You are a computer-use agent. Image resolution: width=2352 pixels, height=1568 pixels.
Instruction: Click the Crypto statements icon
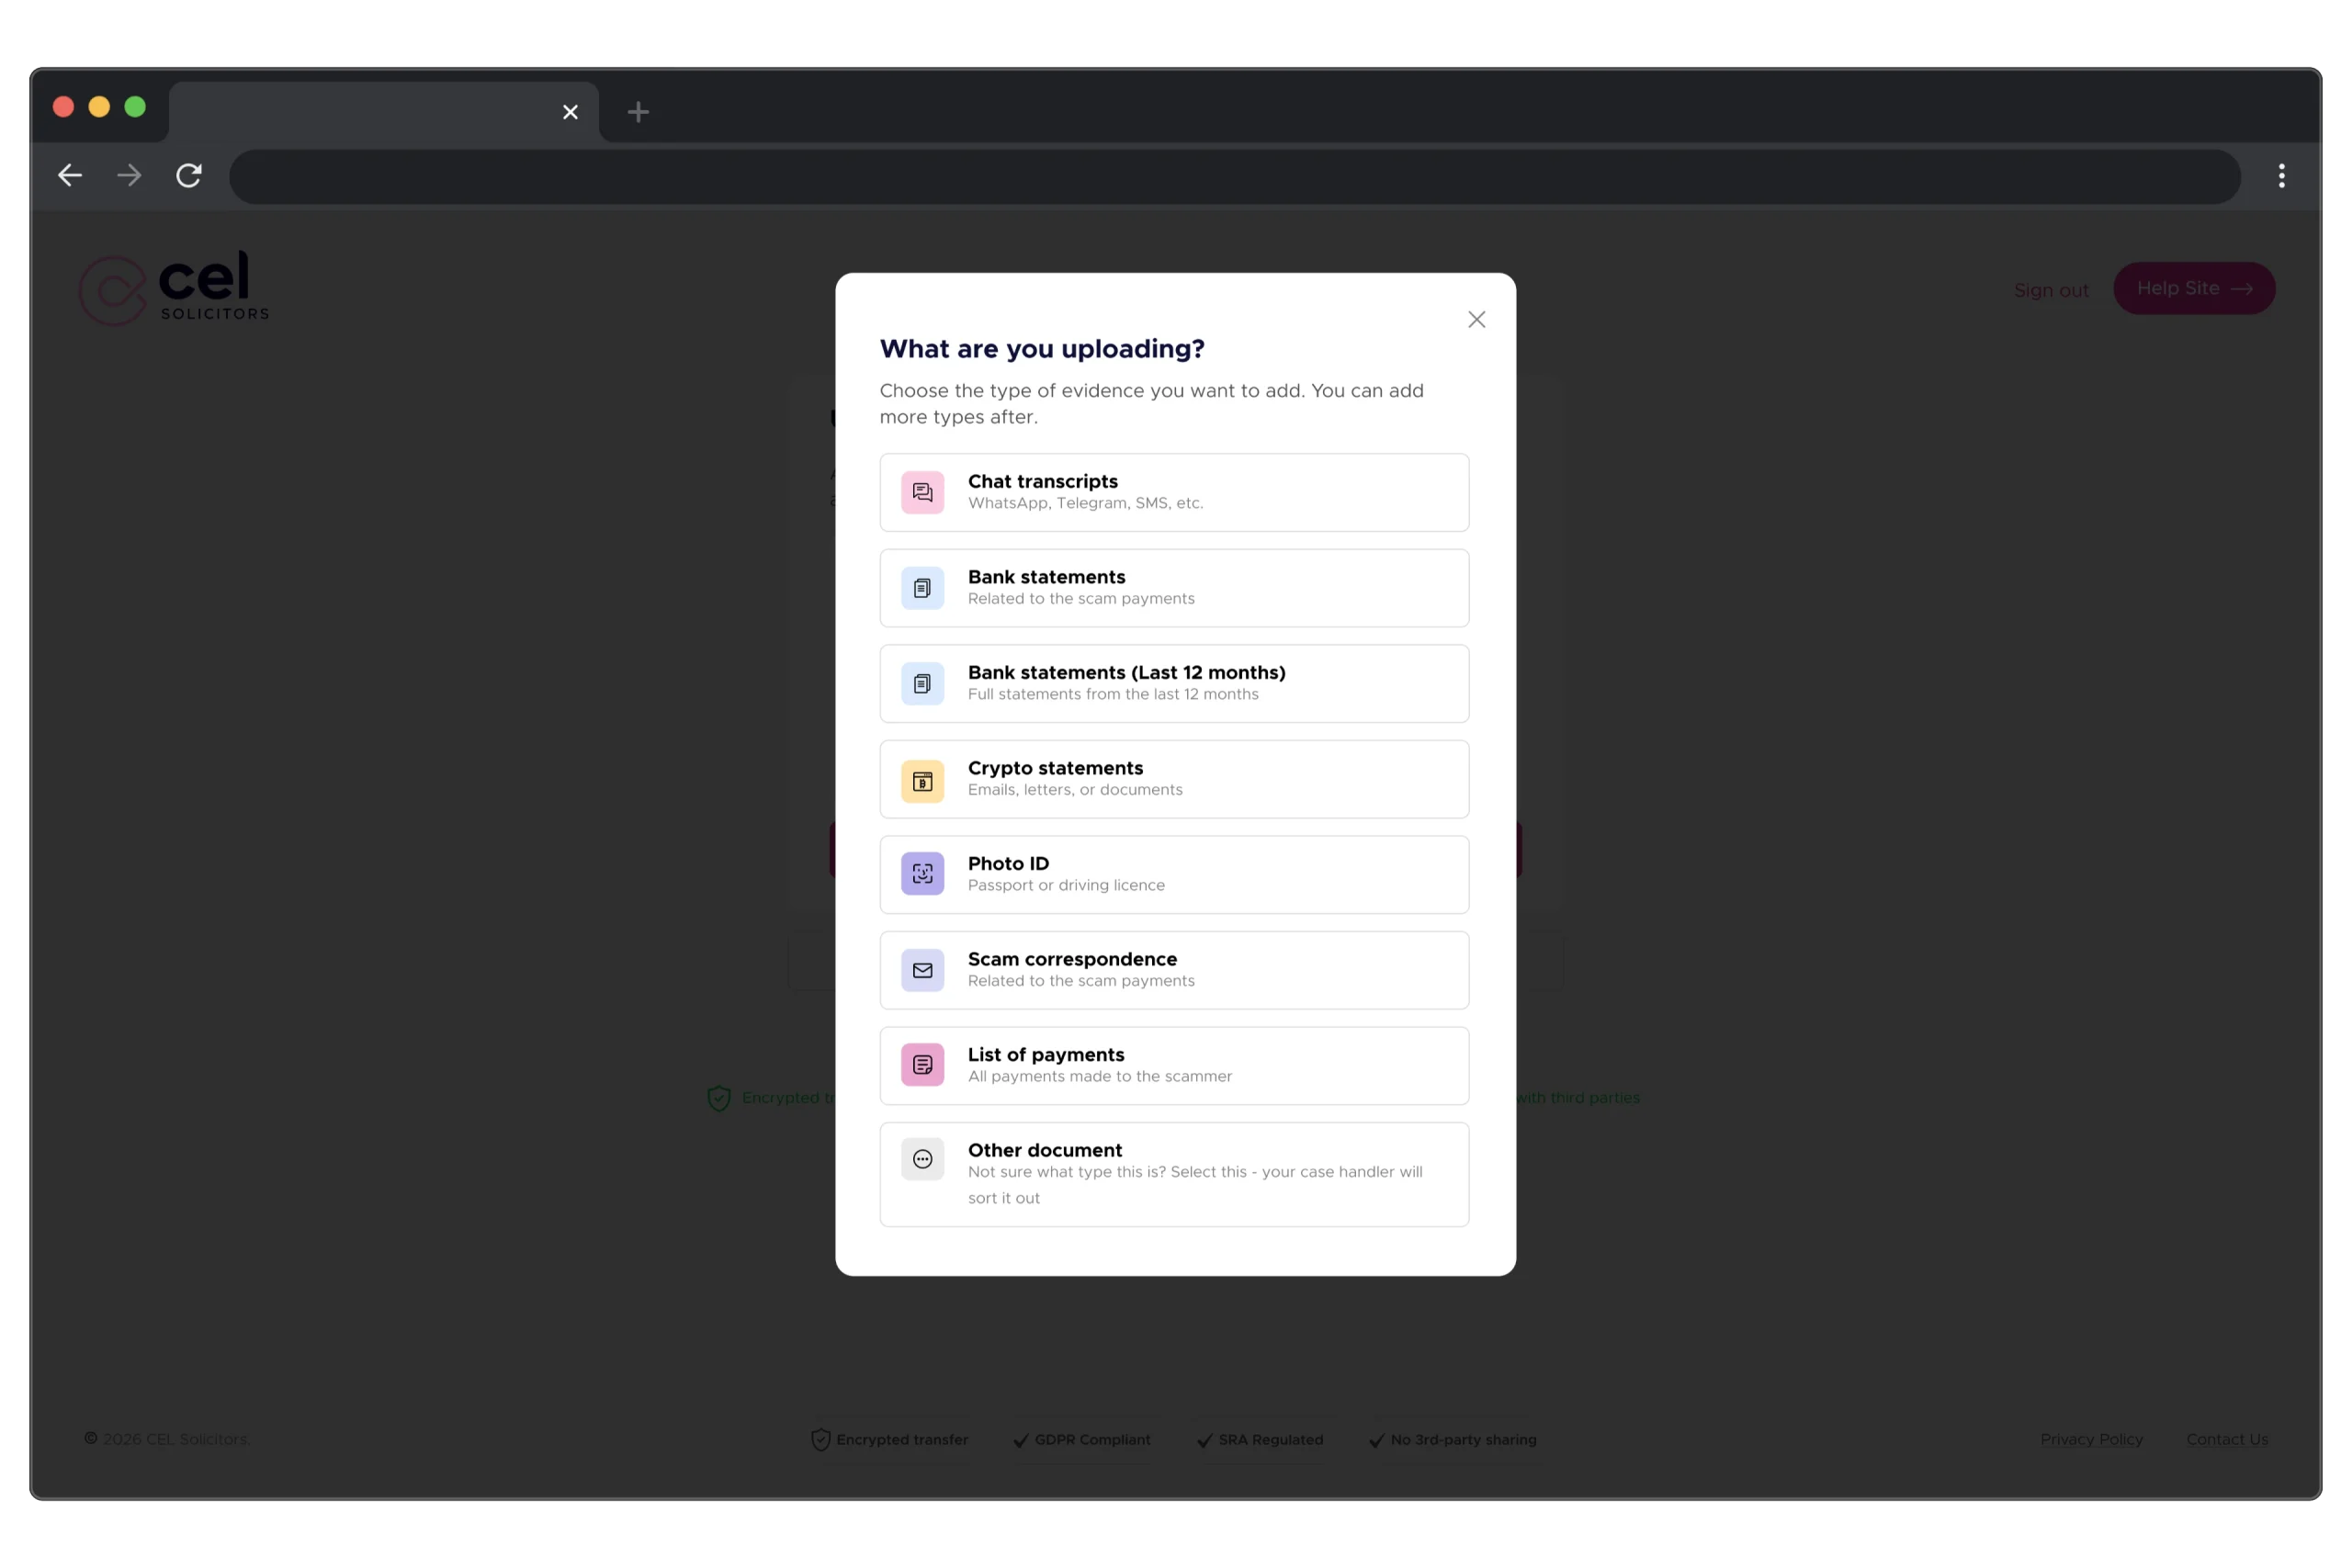pos(922,781)
